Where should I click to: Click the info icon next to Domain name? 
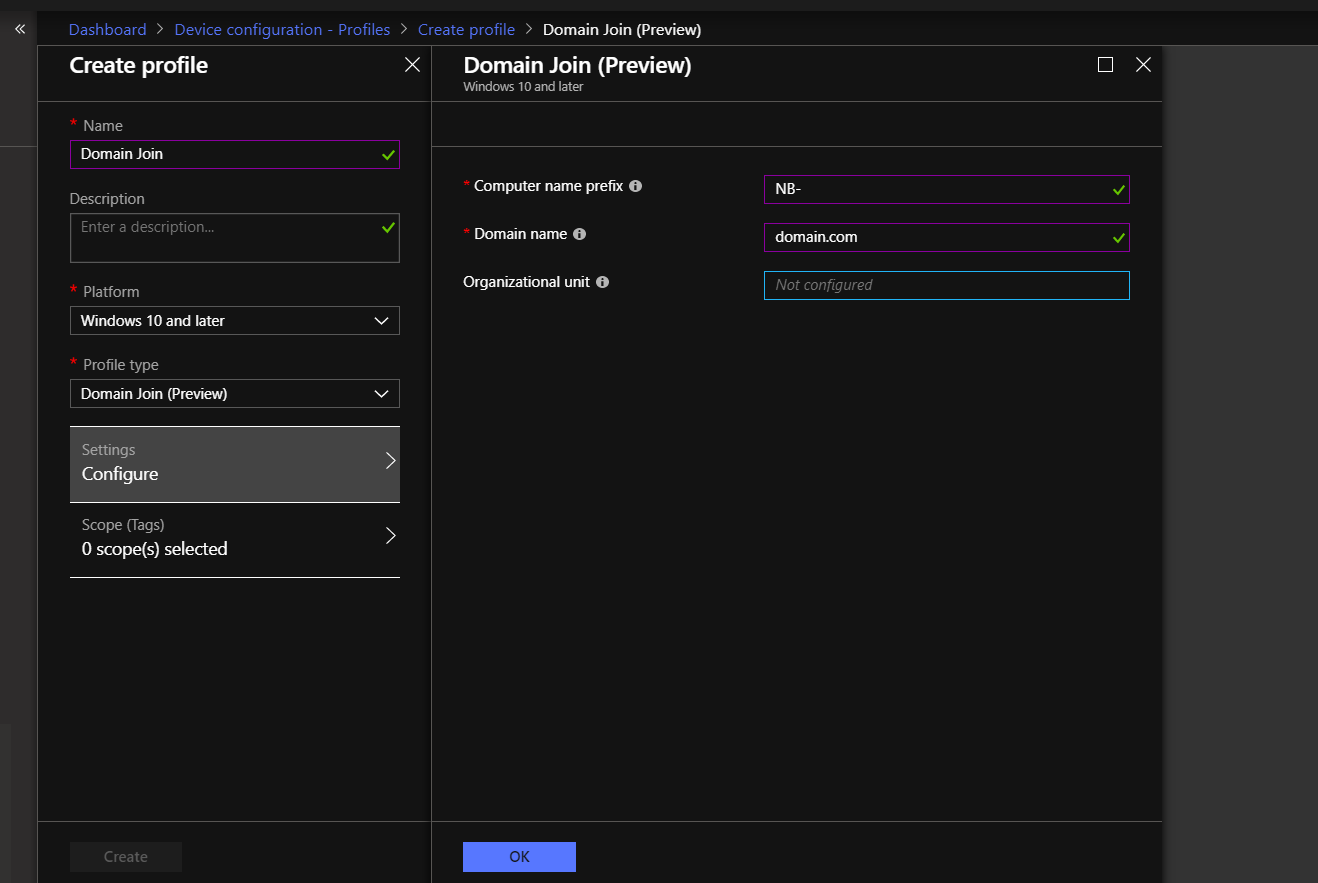pos(580,233)
